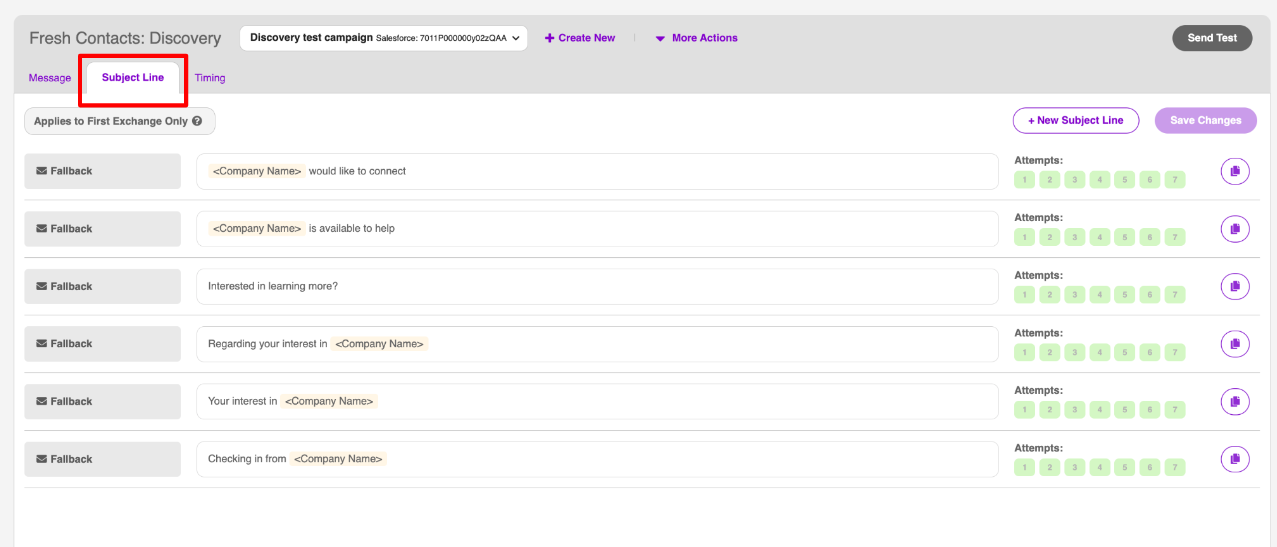Copy the 'Your interest in' subject line
Image resolution: width=1277 pixels, height=547 pixels.
pyautogui.click(x=1235, y=401)
